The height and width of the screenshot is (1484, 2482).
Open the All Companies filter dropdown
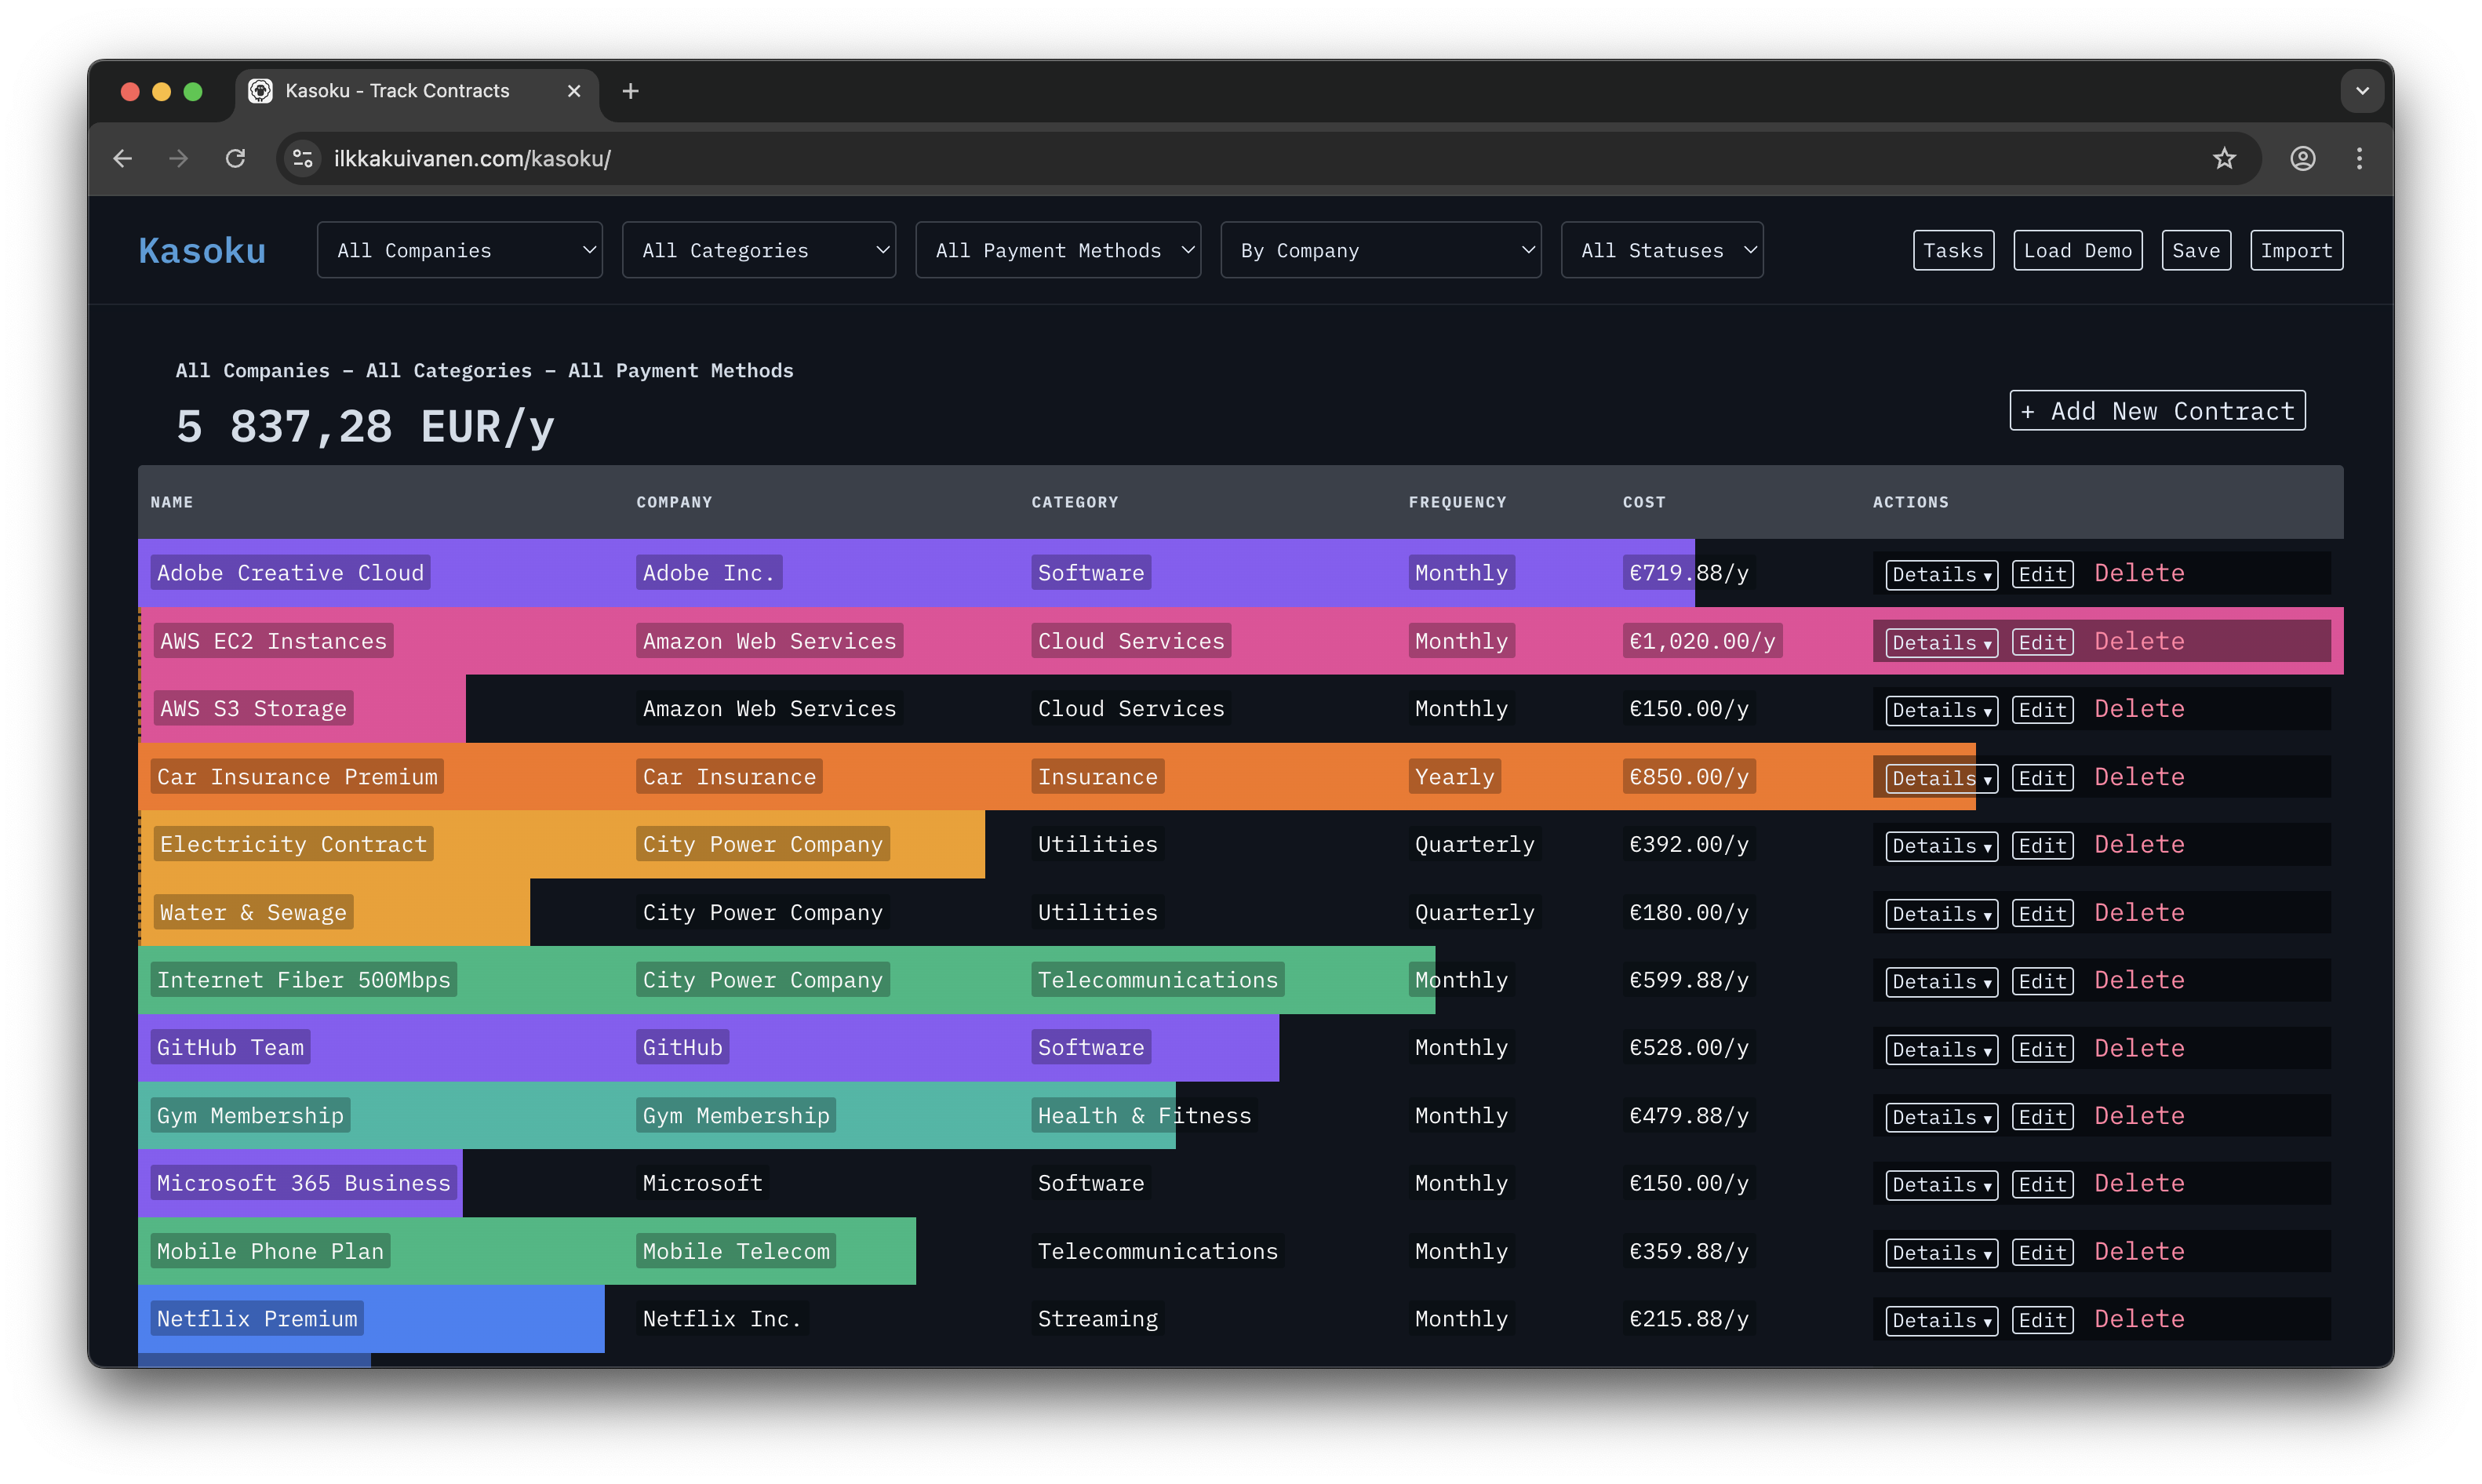click(x=459, y=250)
